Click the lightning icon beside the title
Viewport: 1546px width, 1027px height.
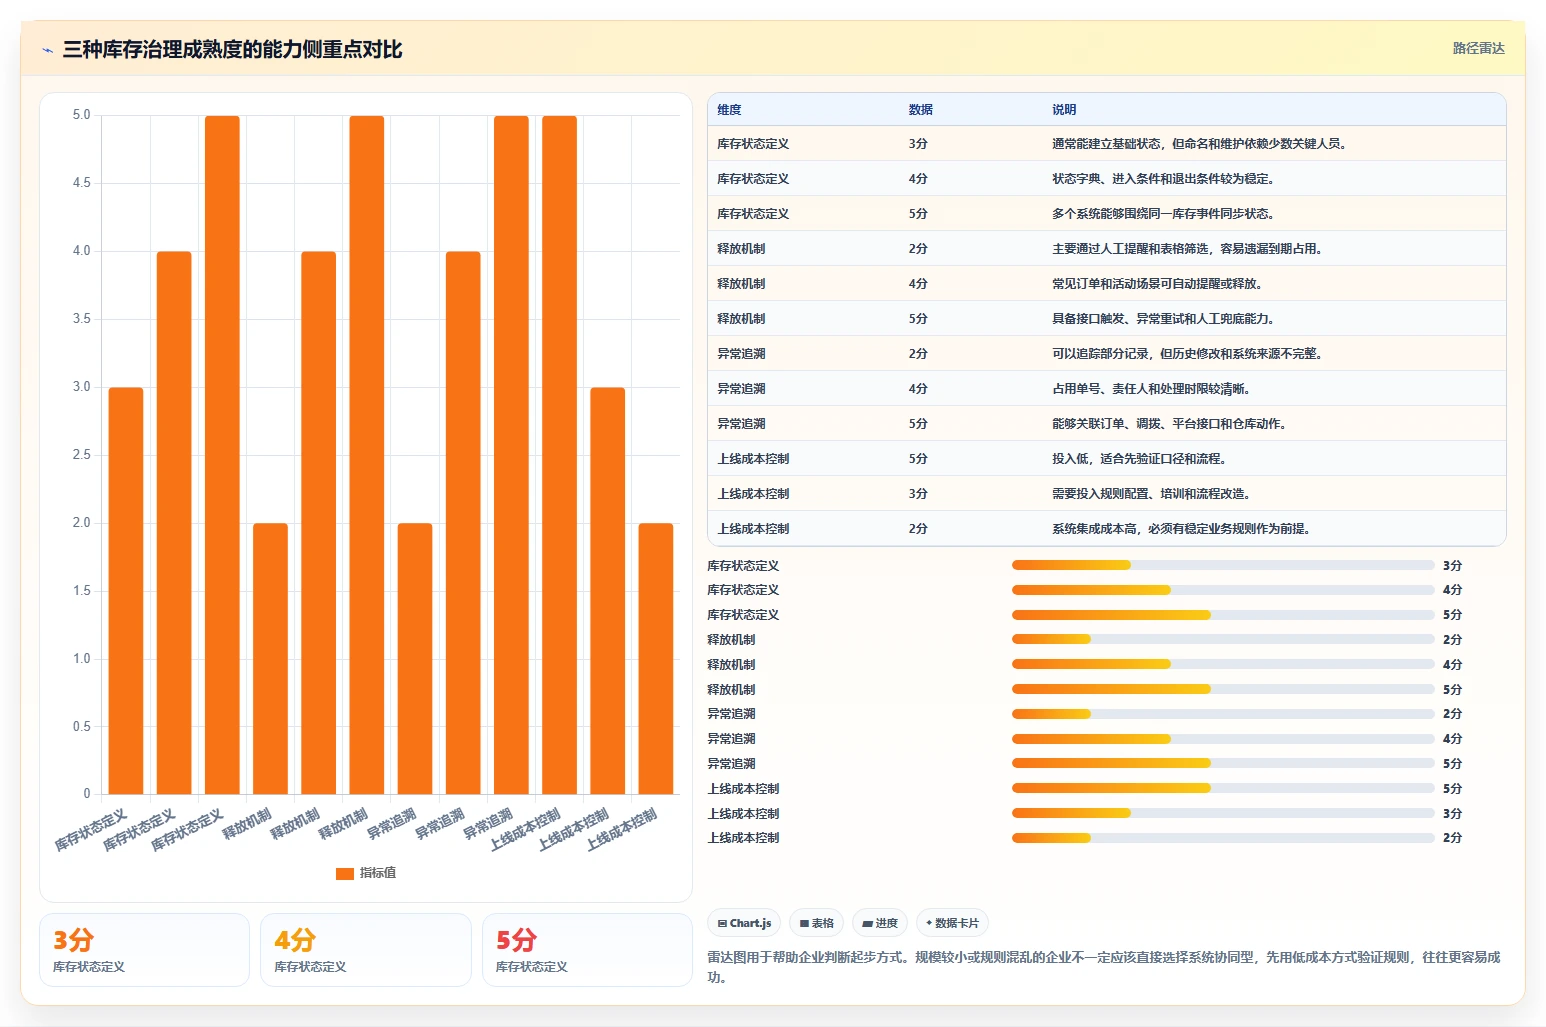point(47,50)
